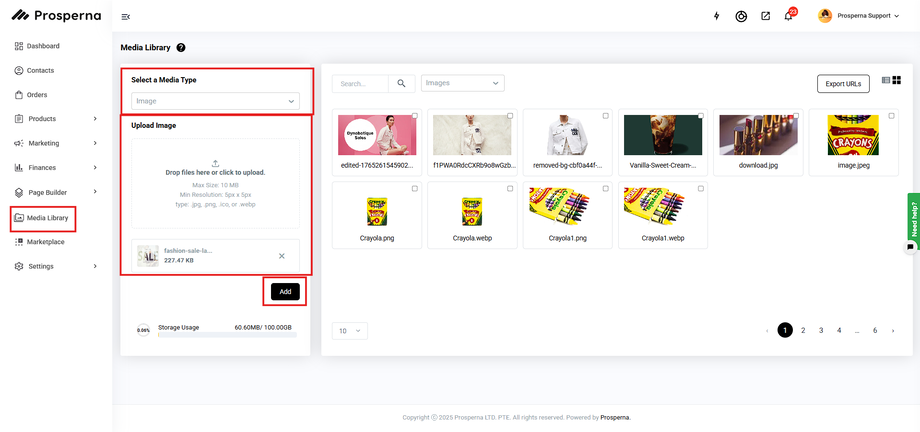Expand the Finances submenu chevron
Viewport: 920px width, 432px height.
(x=95, y=167)
